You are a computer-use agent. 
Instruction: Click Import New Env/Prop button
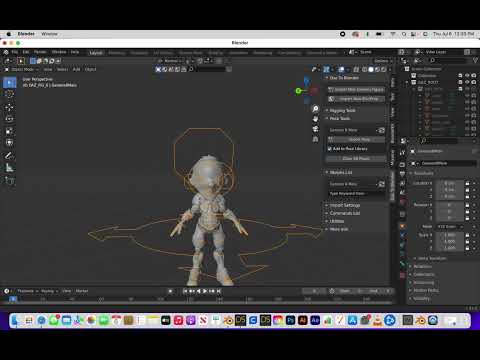click(x=356, y=99)
